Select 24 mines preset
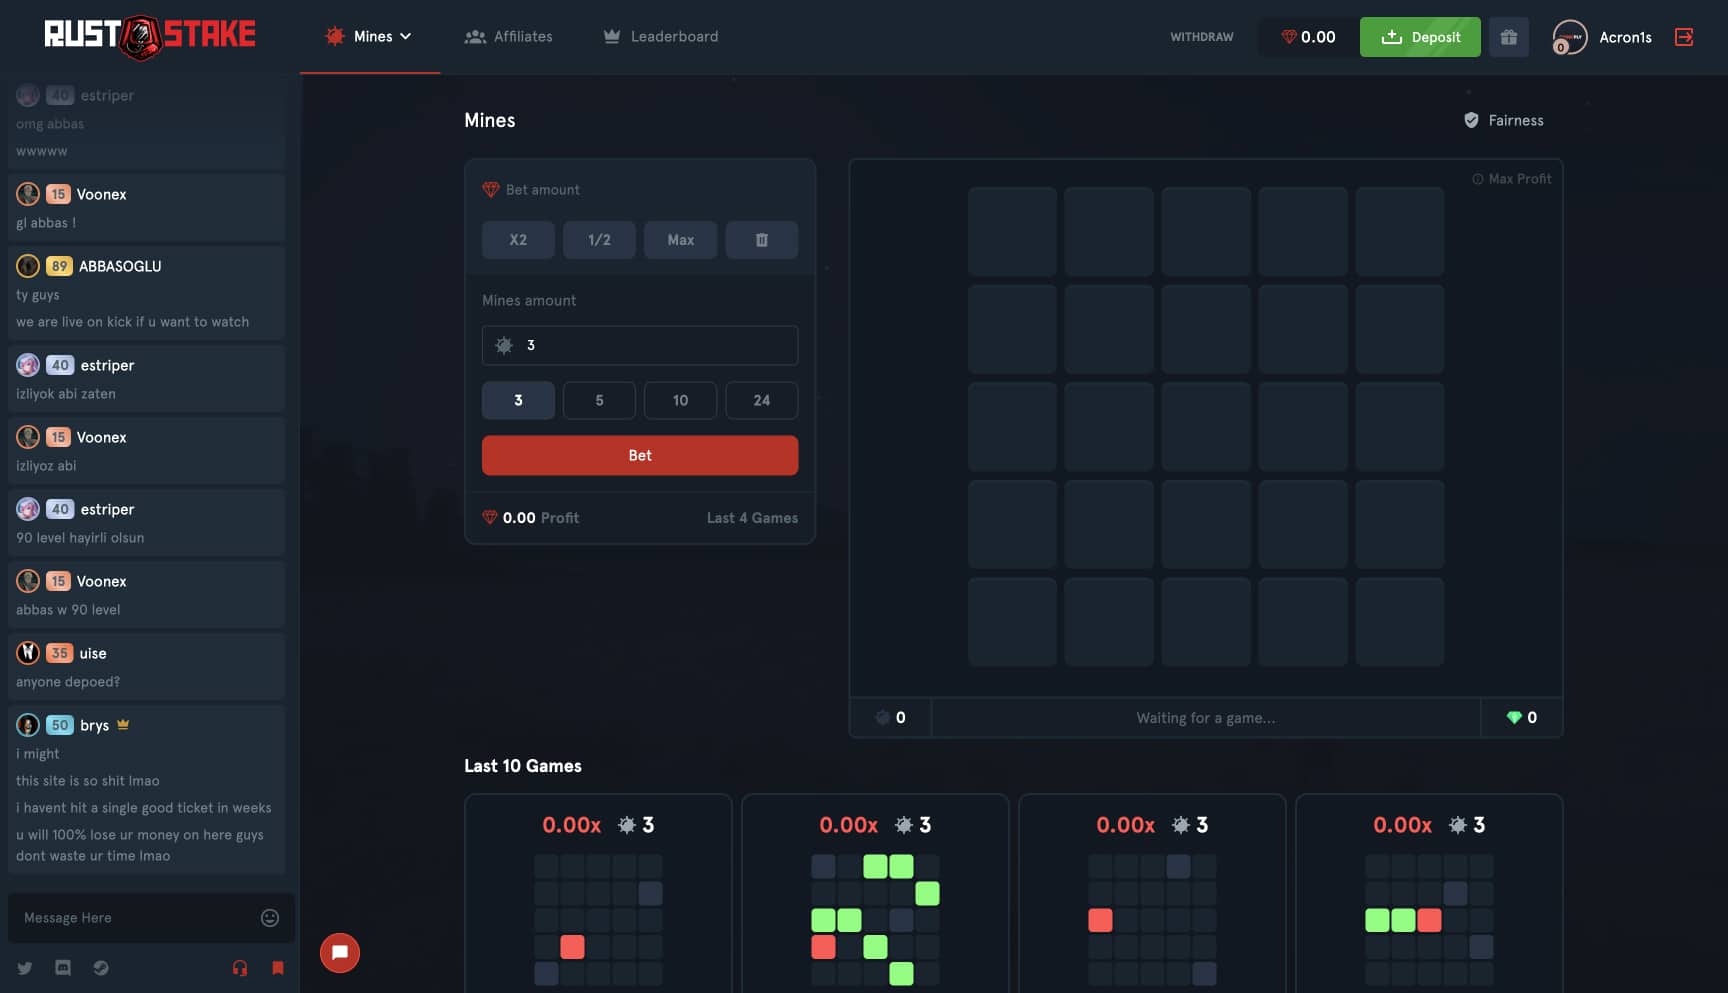1728x993 pixels. [x=762, y=400]
